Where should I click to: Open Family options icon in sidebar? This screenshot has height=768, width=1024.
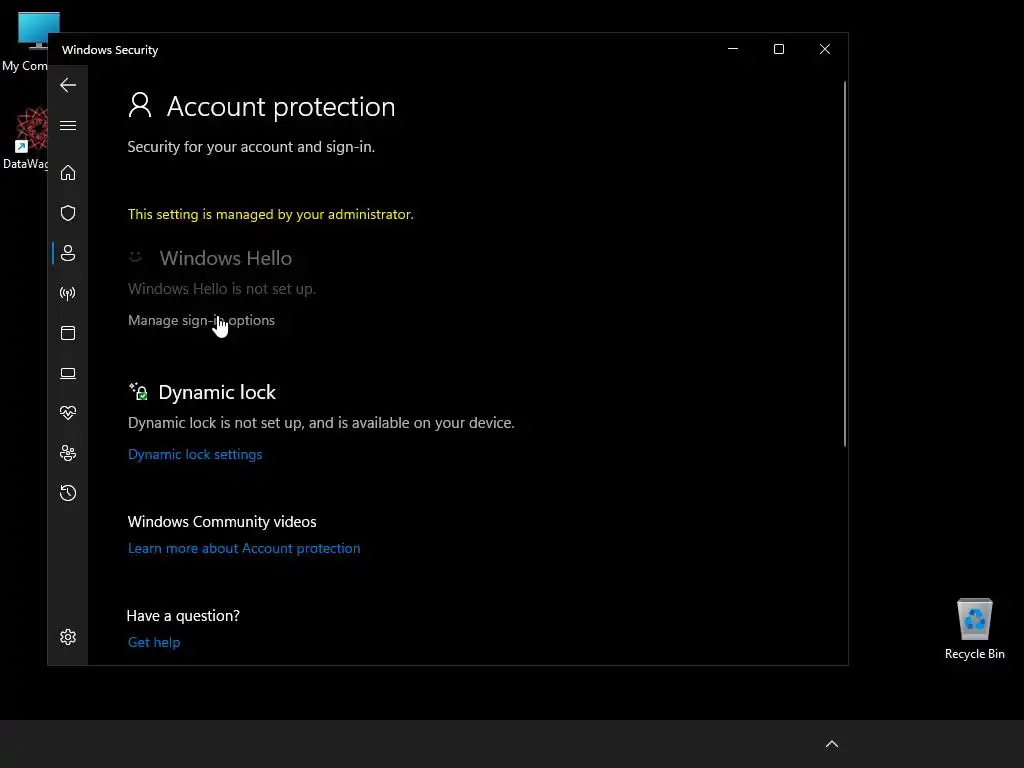point(68,453)
